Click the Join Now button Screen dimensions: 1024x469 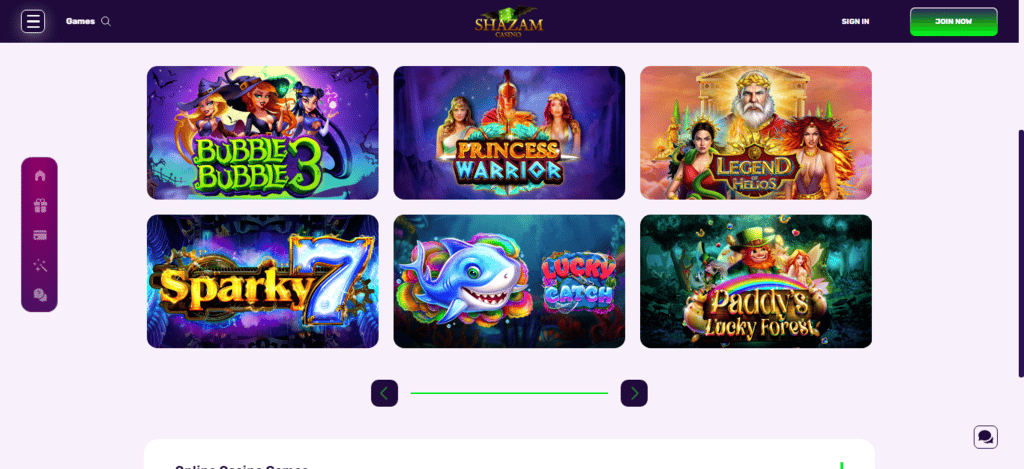click(953, 22)
